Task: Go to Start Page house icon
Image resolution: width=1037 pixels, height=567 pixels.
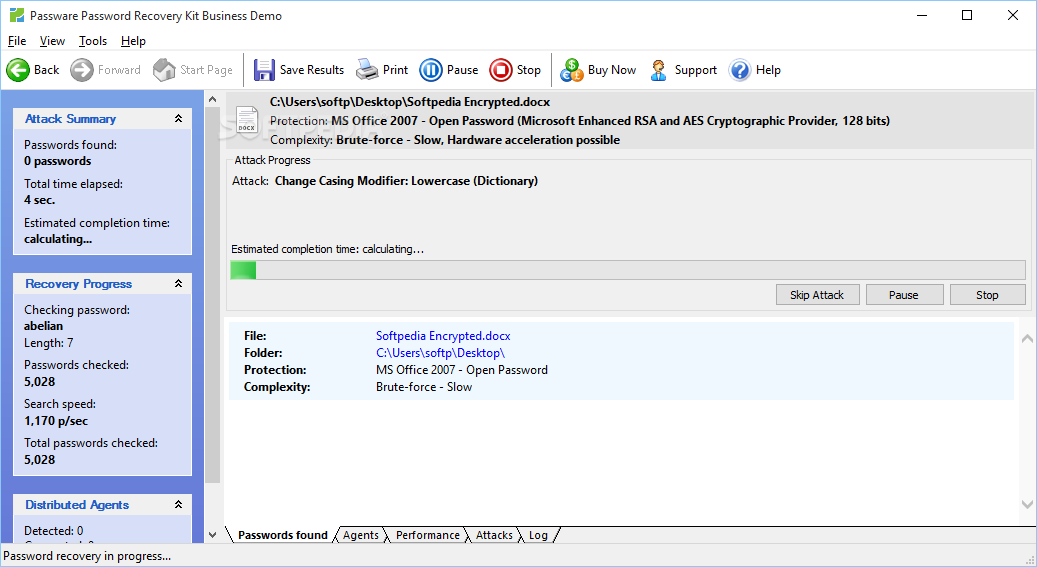Action: (164, 69)
